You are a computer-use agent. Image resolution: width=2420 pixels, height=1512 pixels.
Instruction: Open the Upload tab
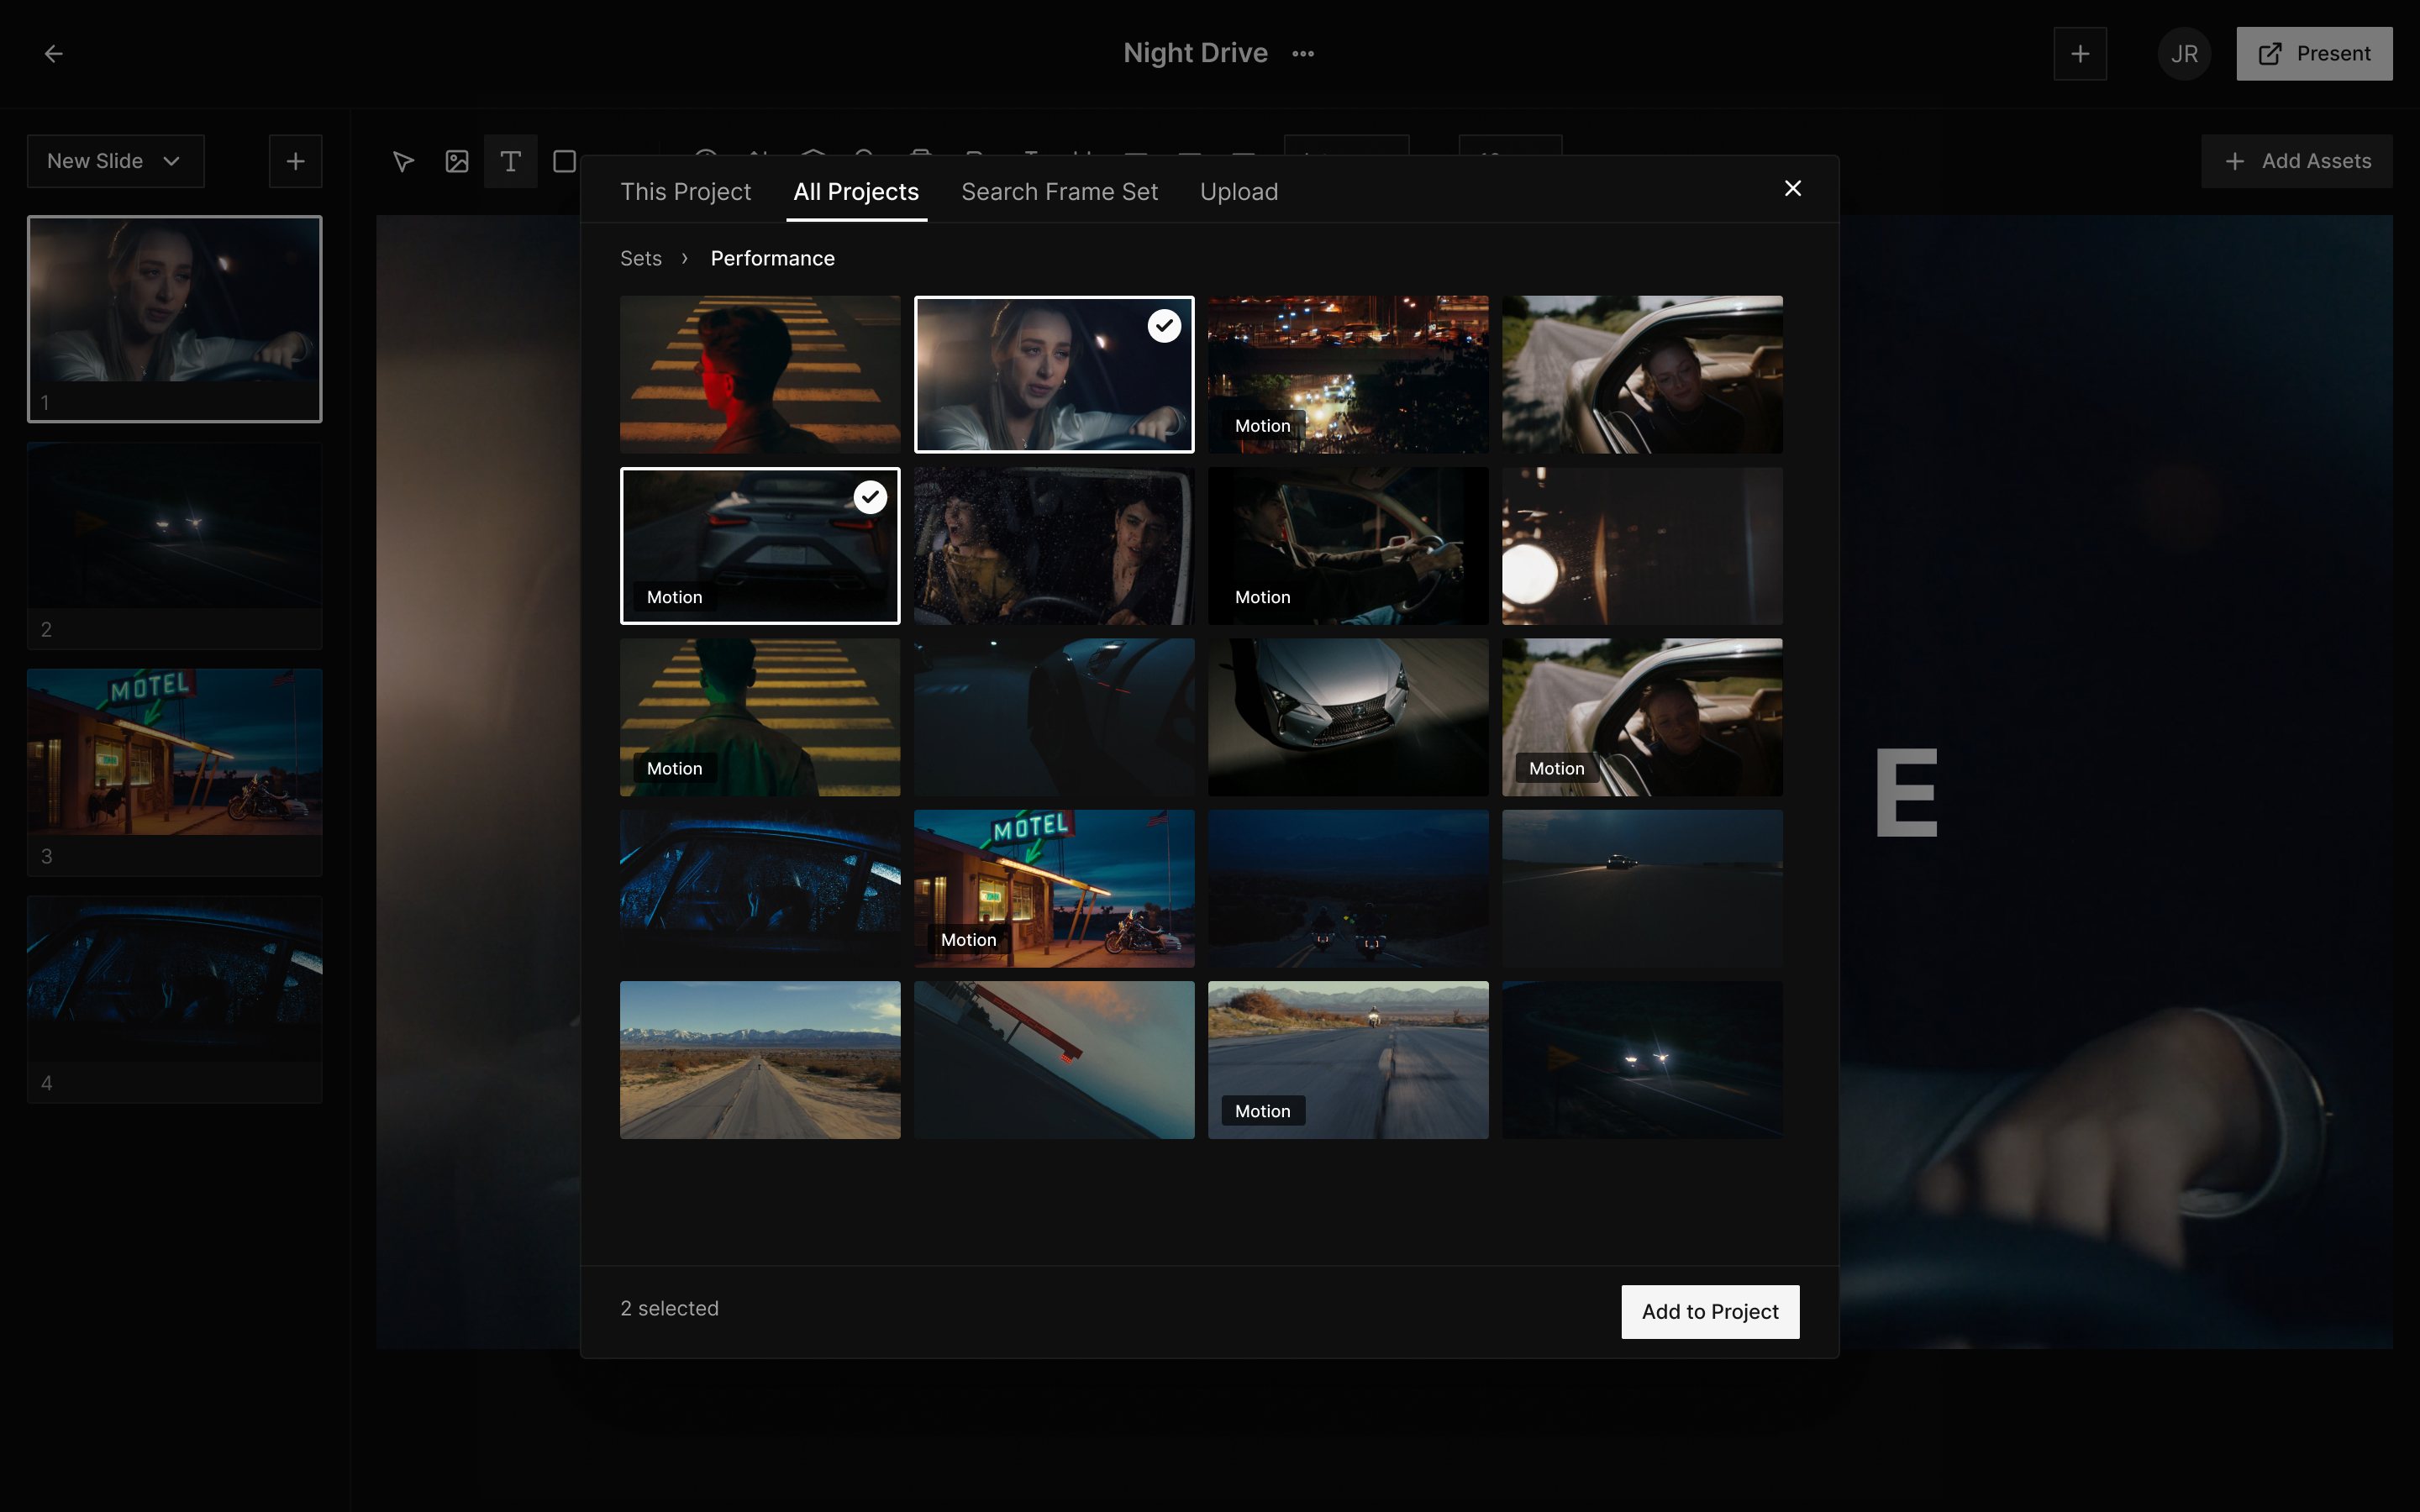click(x=1239, y=191)
